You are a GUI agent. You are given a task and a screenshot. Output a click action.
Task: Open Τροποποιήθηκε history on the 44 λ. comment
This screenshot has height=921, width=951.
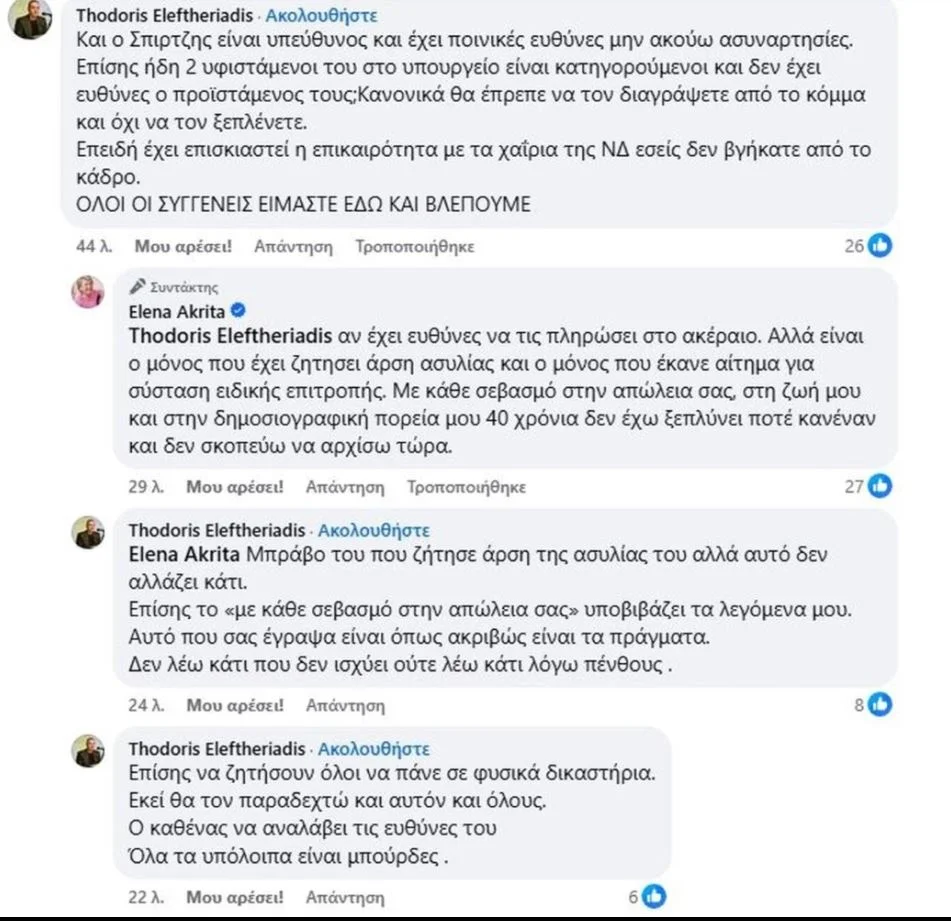click(415, 246)
